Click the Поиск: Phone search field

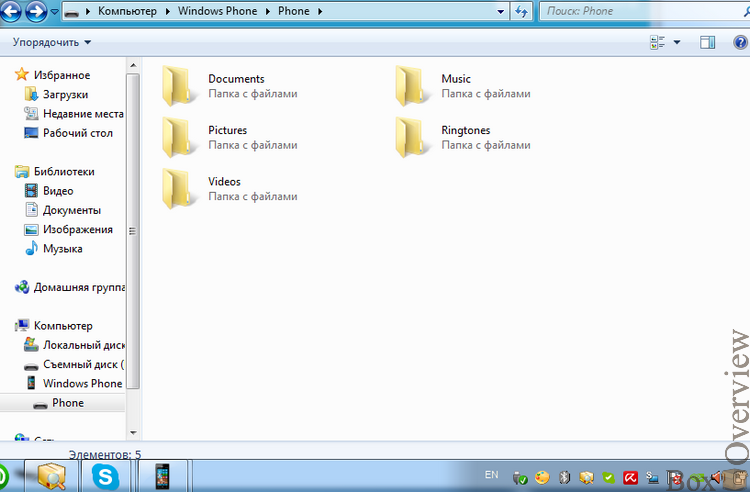(643, 11)
